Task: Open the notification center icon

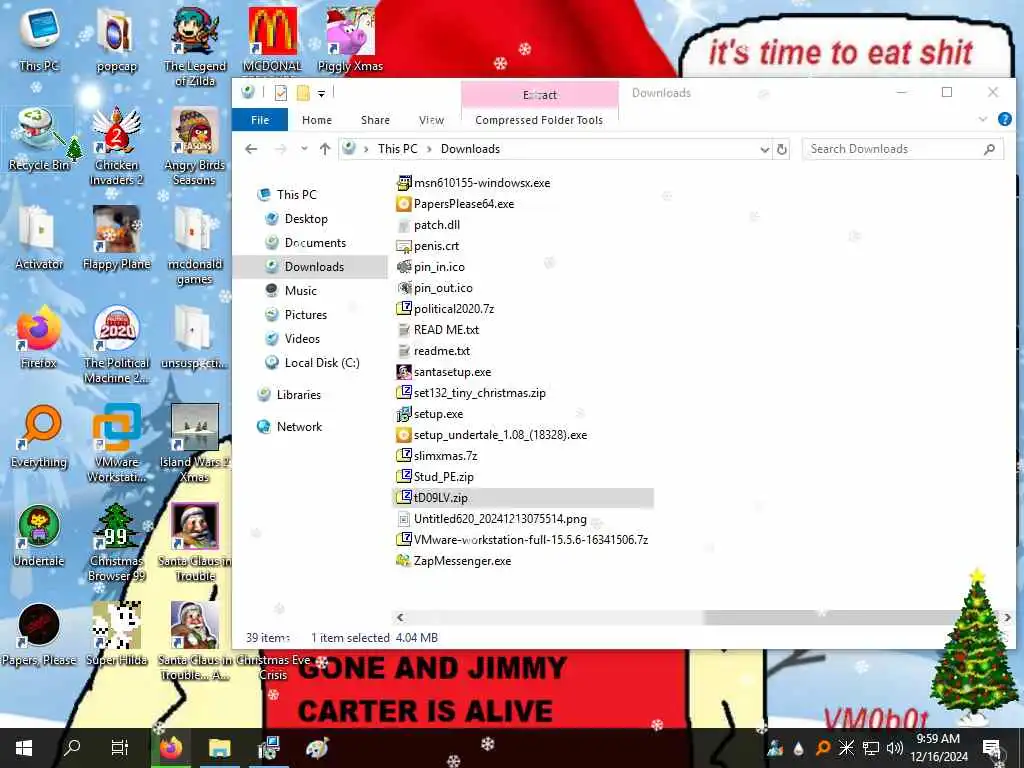Action: [x=991, y=748]
